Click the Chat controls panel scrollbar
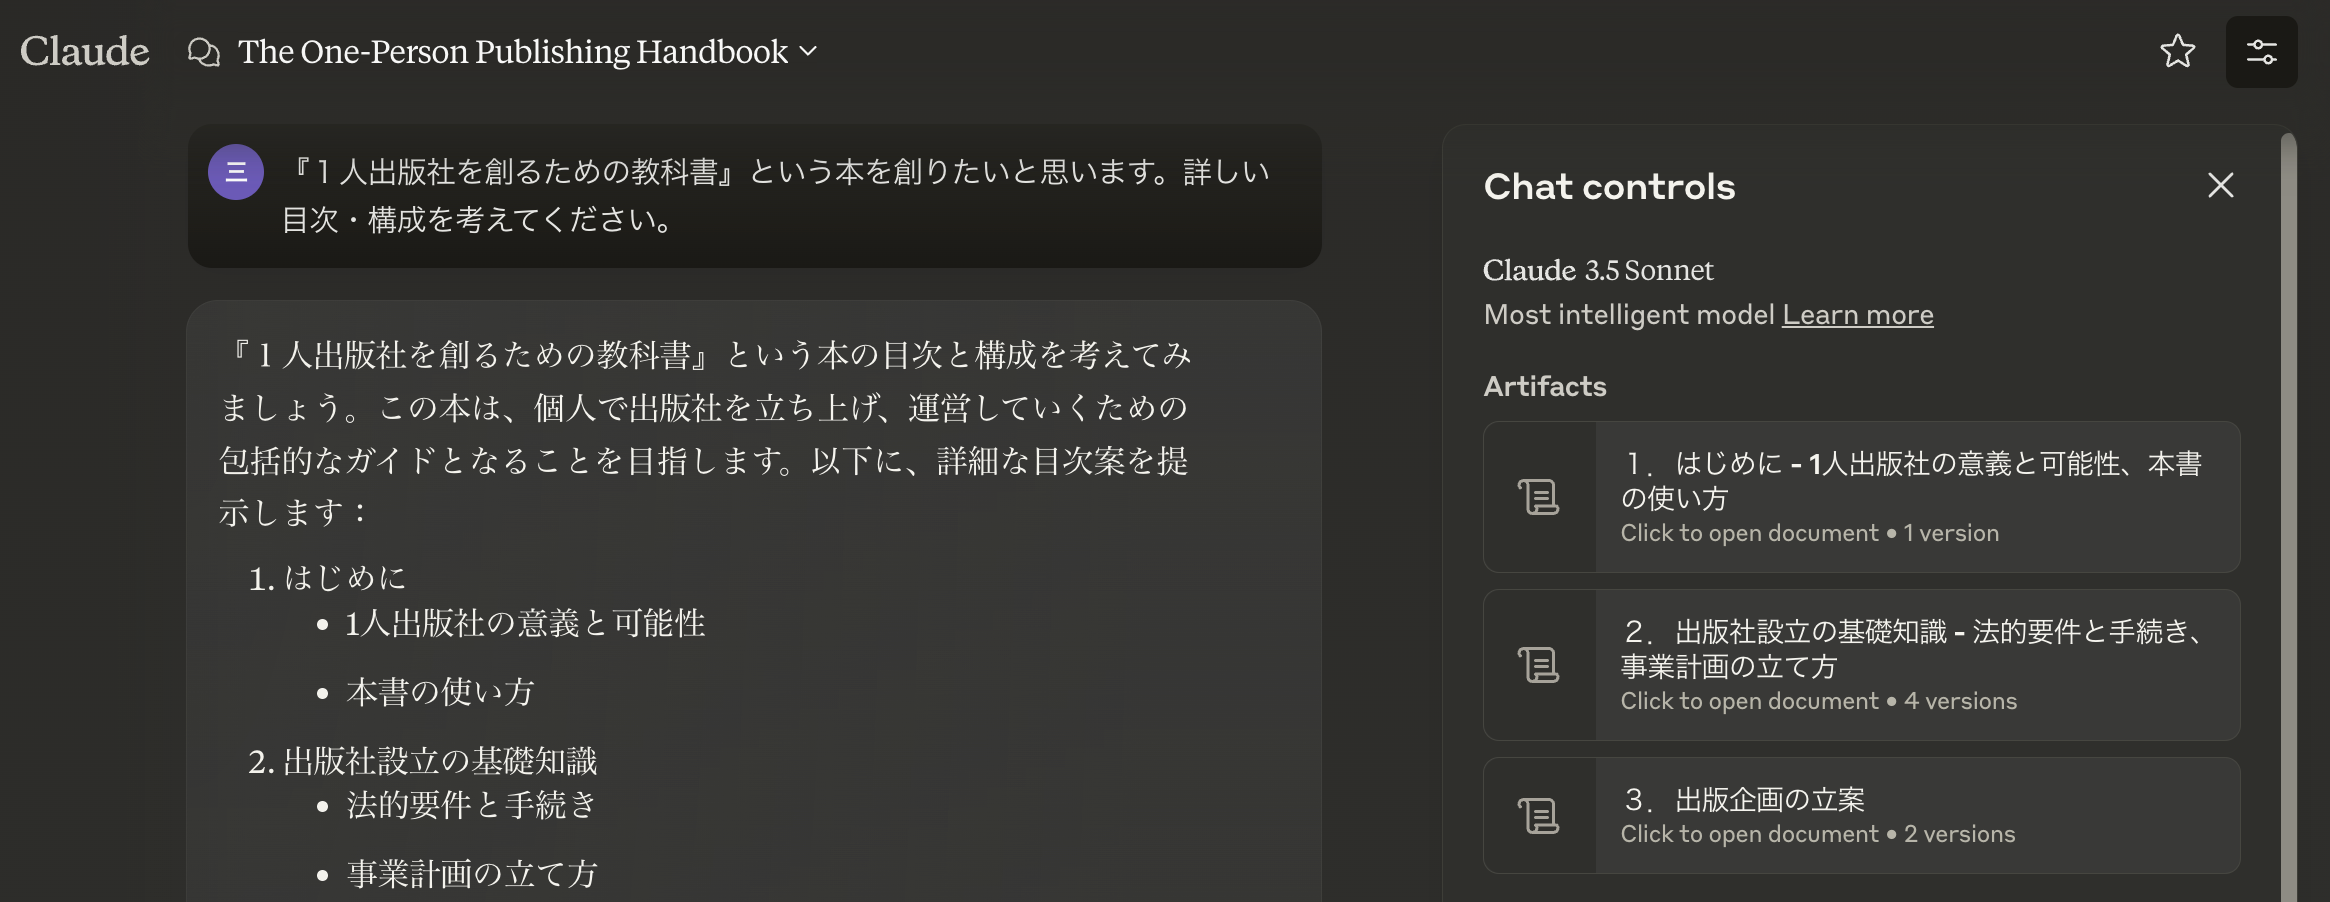The height and width of the screenshot is (902, 2330). click(x=2288, y=500)
